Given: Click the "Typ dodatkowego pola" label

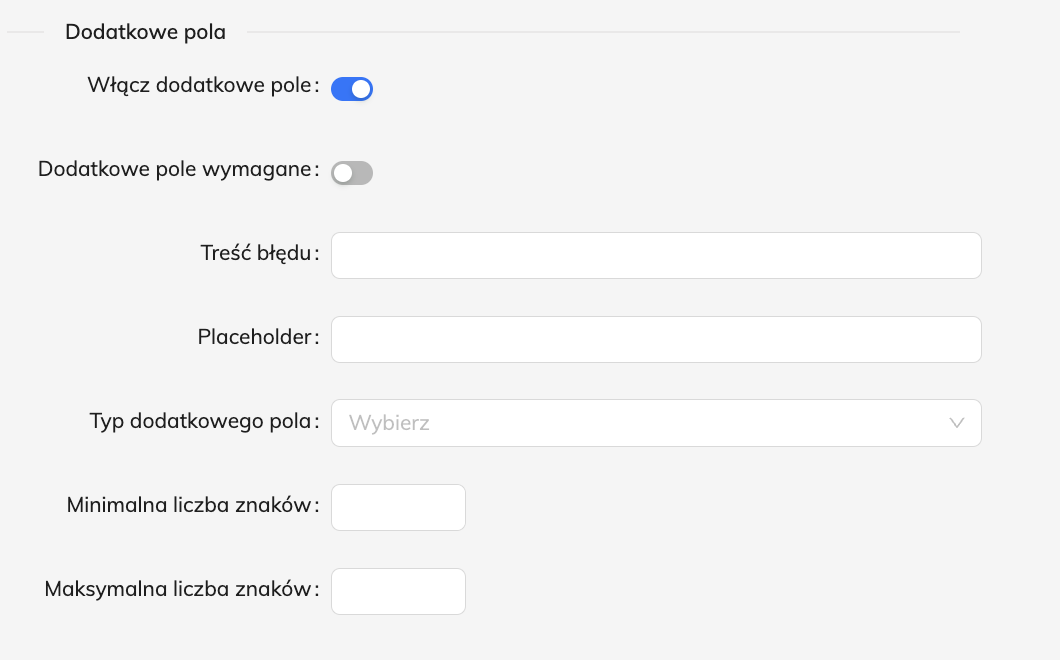Looking at the screenshot, I should [201, 420].
